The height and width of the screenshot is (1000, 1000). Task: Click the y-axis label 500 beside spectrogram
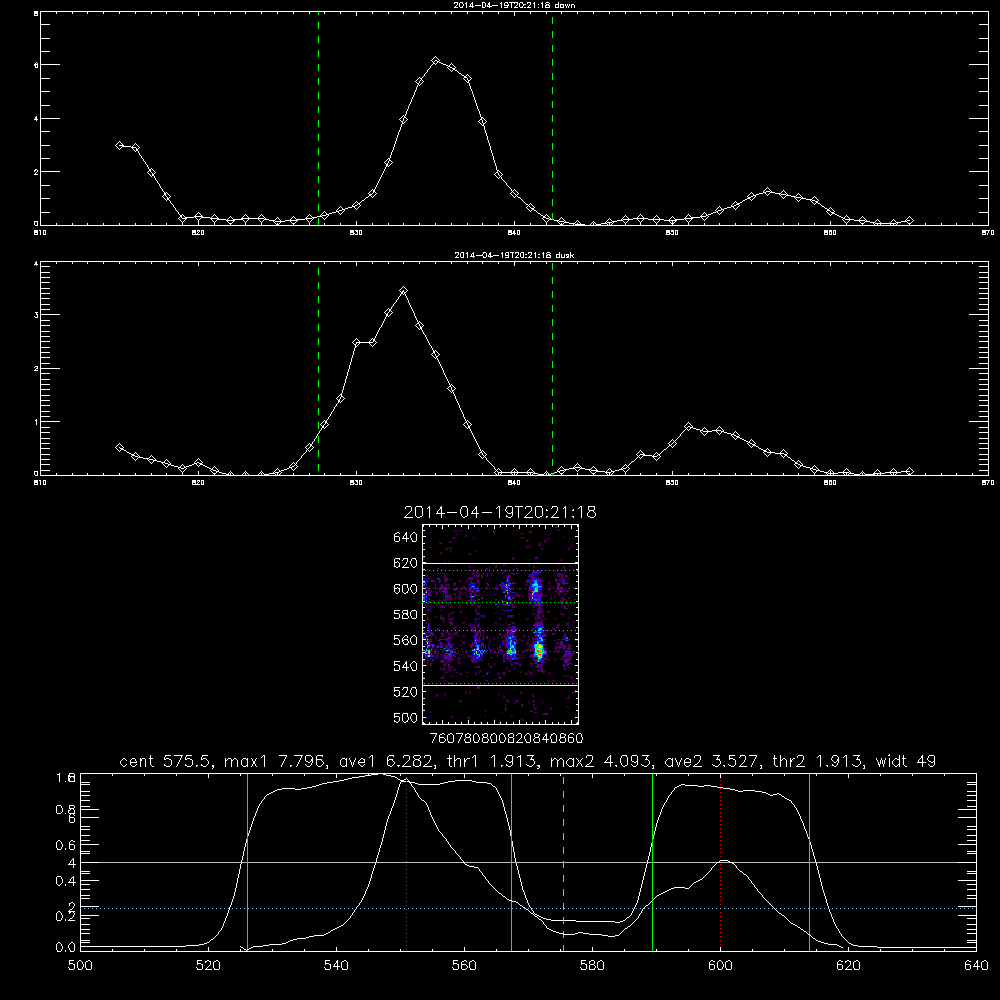pos(406,717)
